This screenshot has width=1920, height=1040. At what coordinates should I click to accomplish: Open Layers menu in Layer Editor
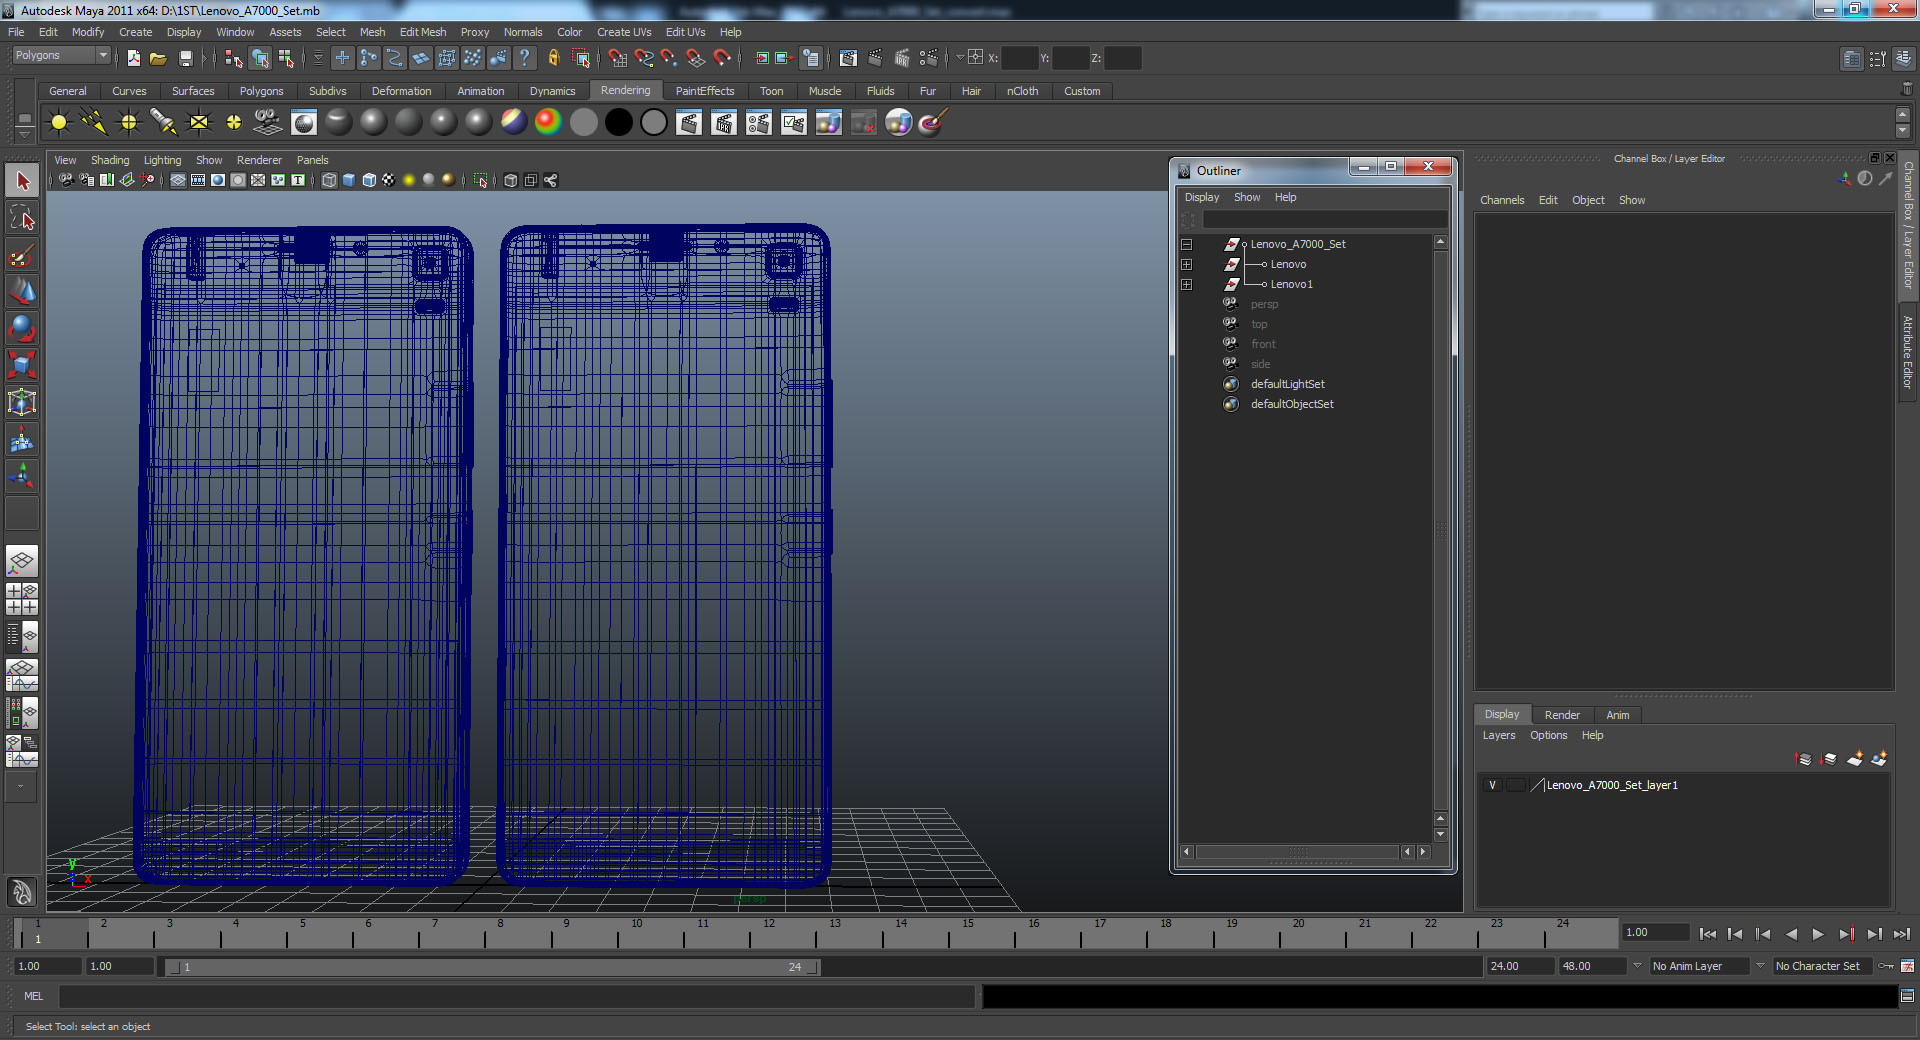(x=1498, y=735)
